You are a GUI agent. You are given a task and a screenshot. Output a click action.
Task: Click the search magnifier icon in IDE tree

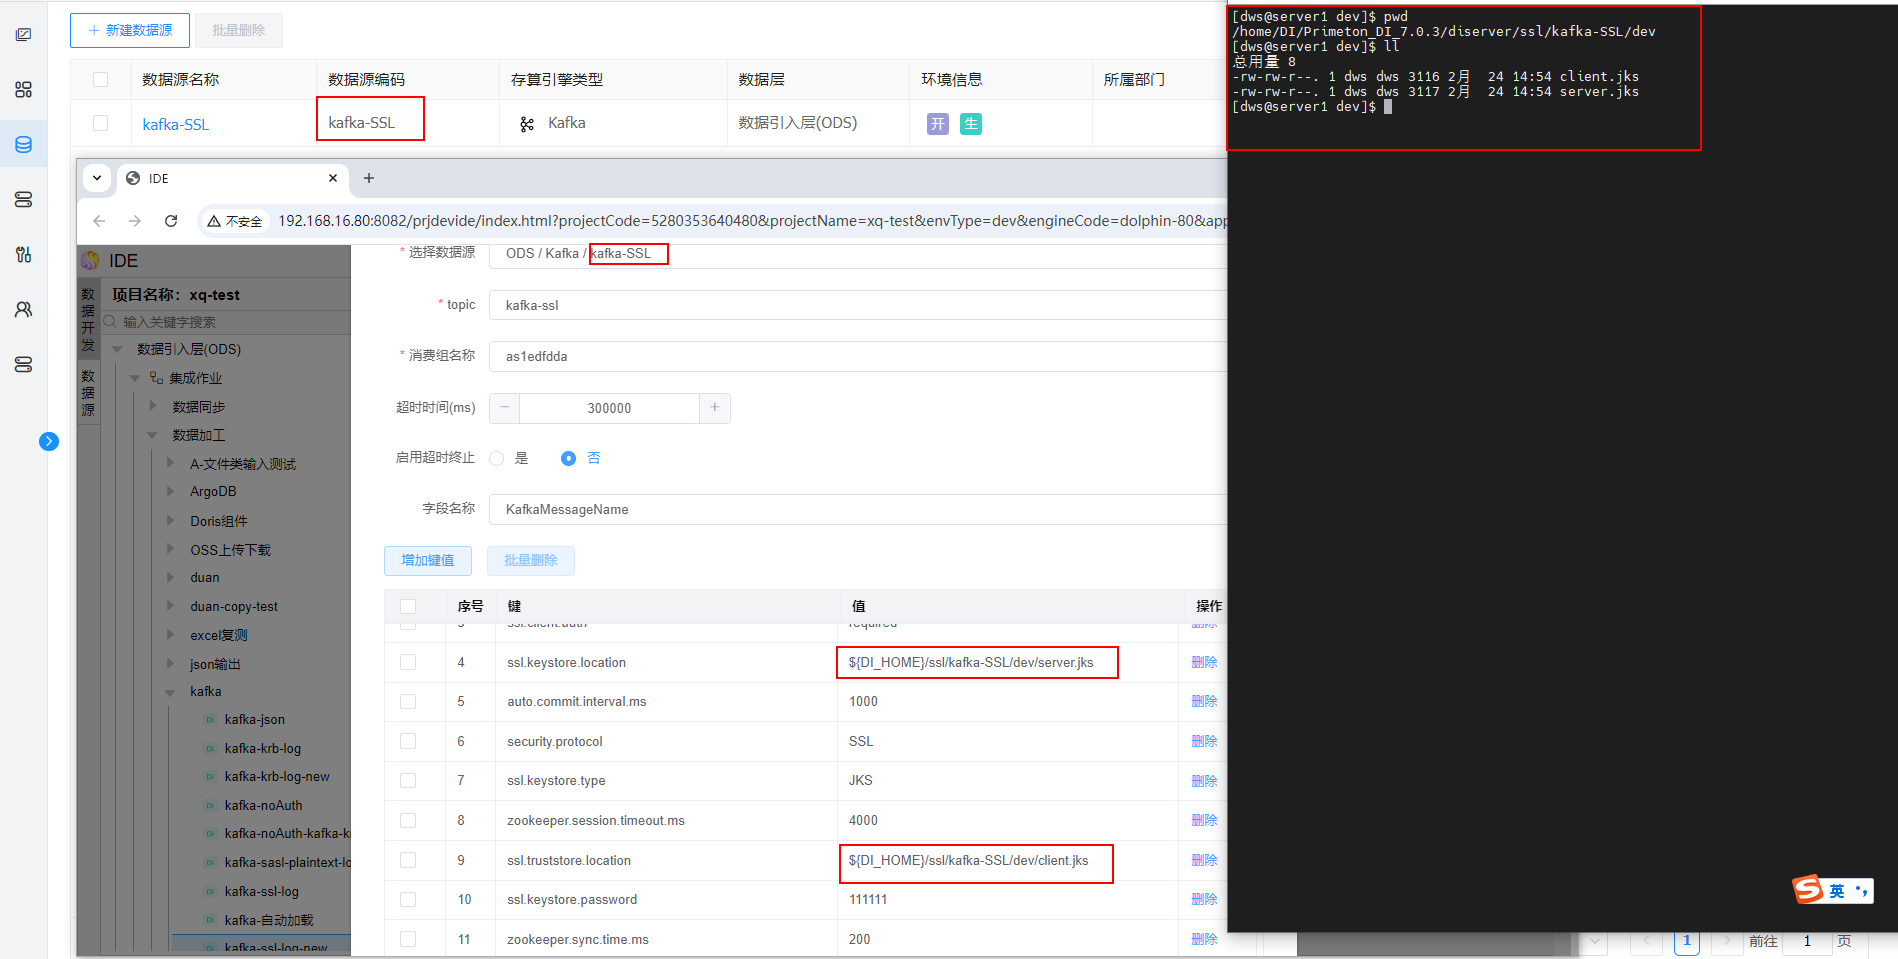point(111,322)
